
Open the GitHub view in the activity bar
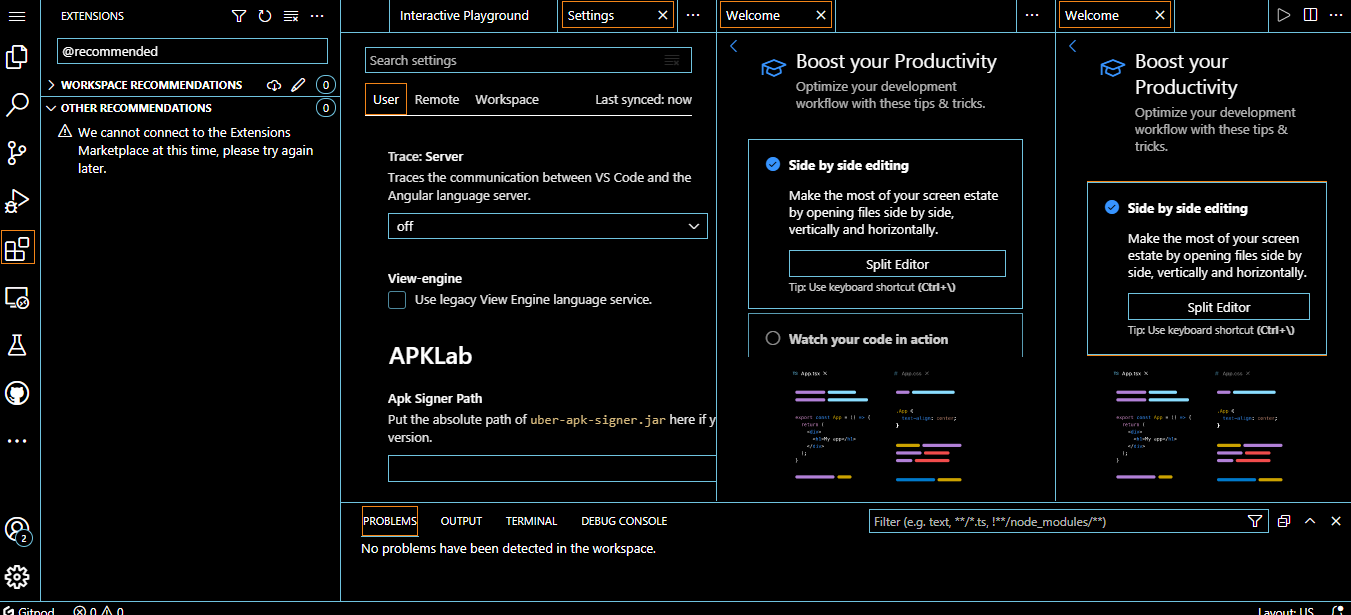coord(17,393)
